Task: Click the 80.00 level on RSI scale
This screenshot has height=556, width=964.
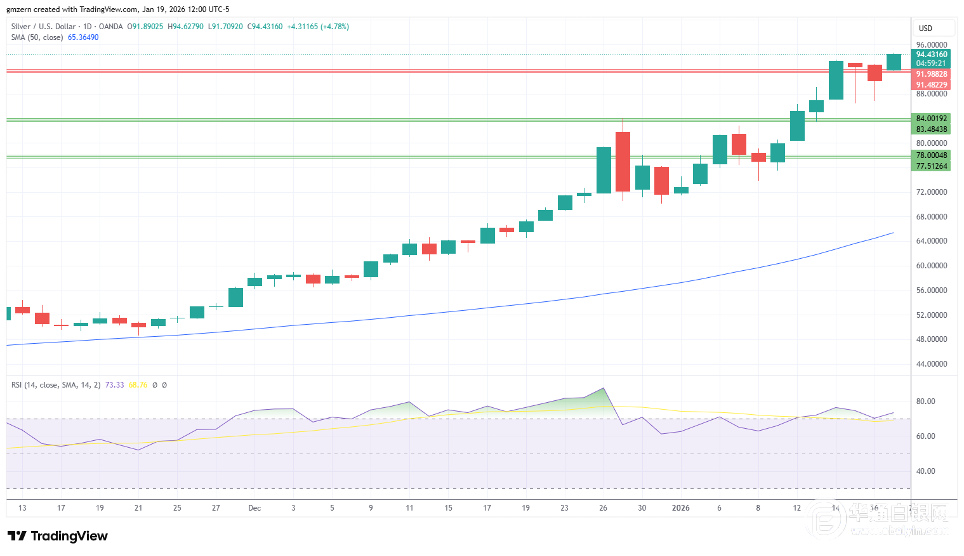Action: (x=925, y=401)
